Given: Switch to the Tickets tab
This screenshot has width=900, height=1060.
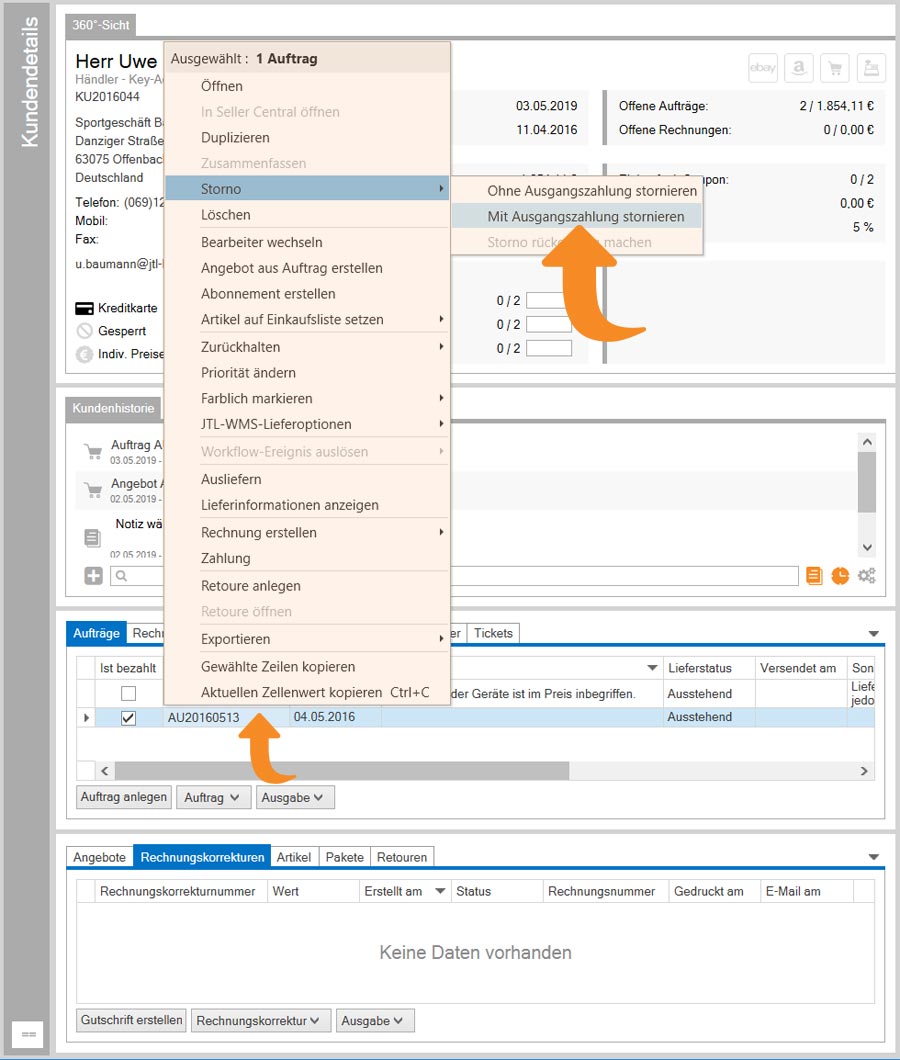Looking at the screenshot, I should click(493, 633).
